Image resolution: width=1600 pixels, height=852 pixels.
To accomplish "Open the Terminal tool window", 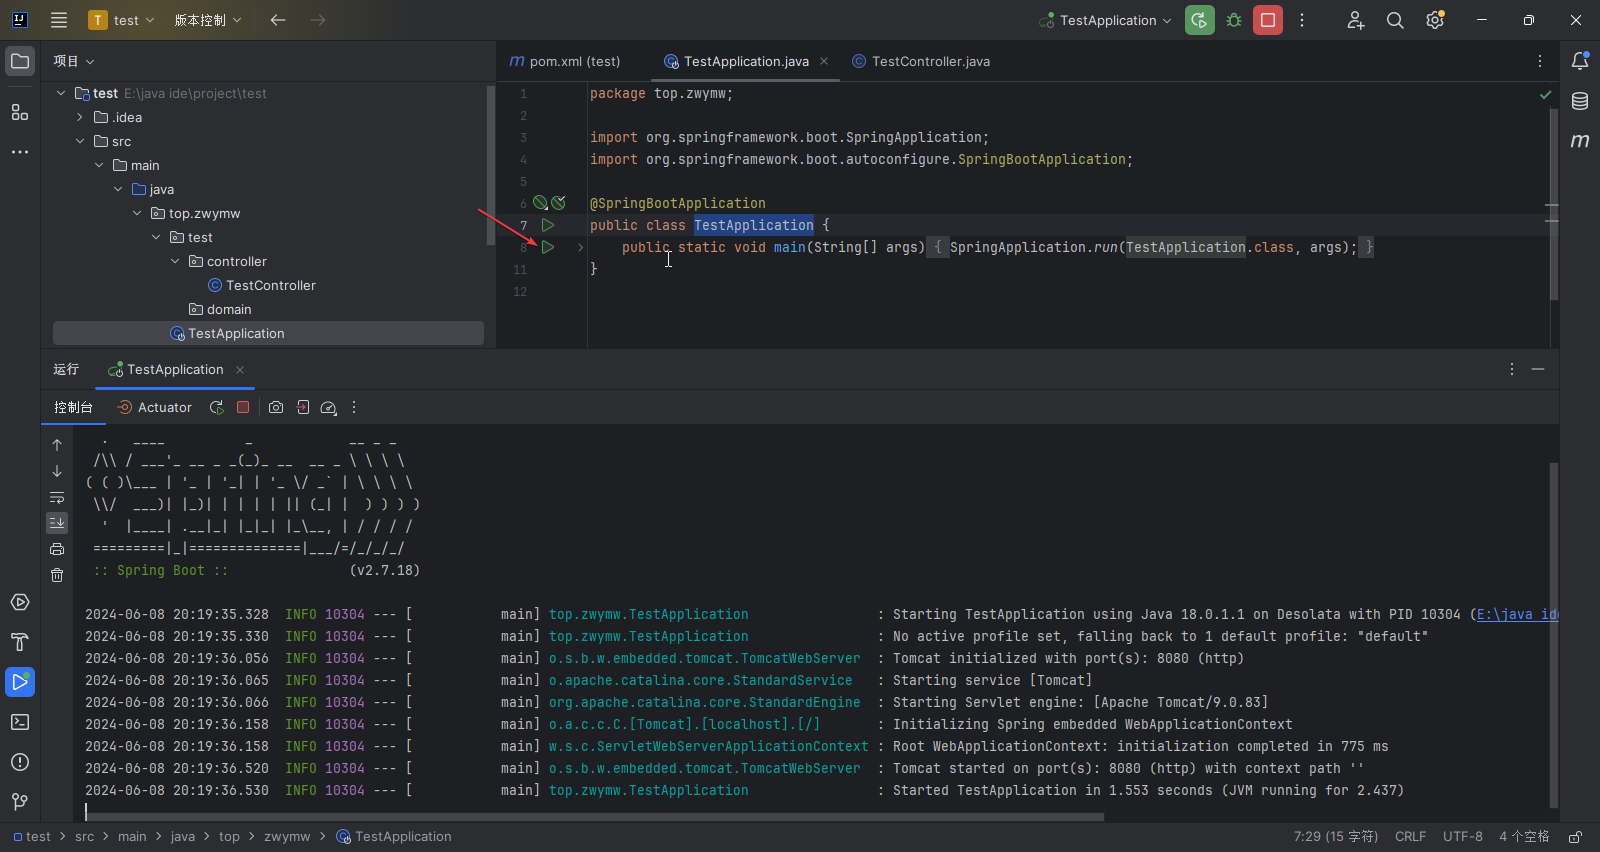I will point(20,722).
